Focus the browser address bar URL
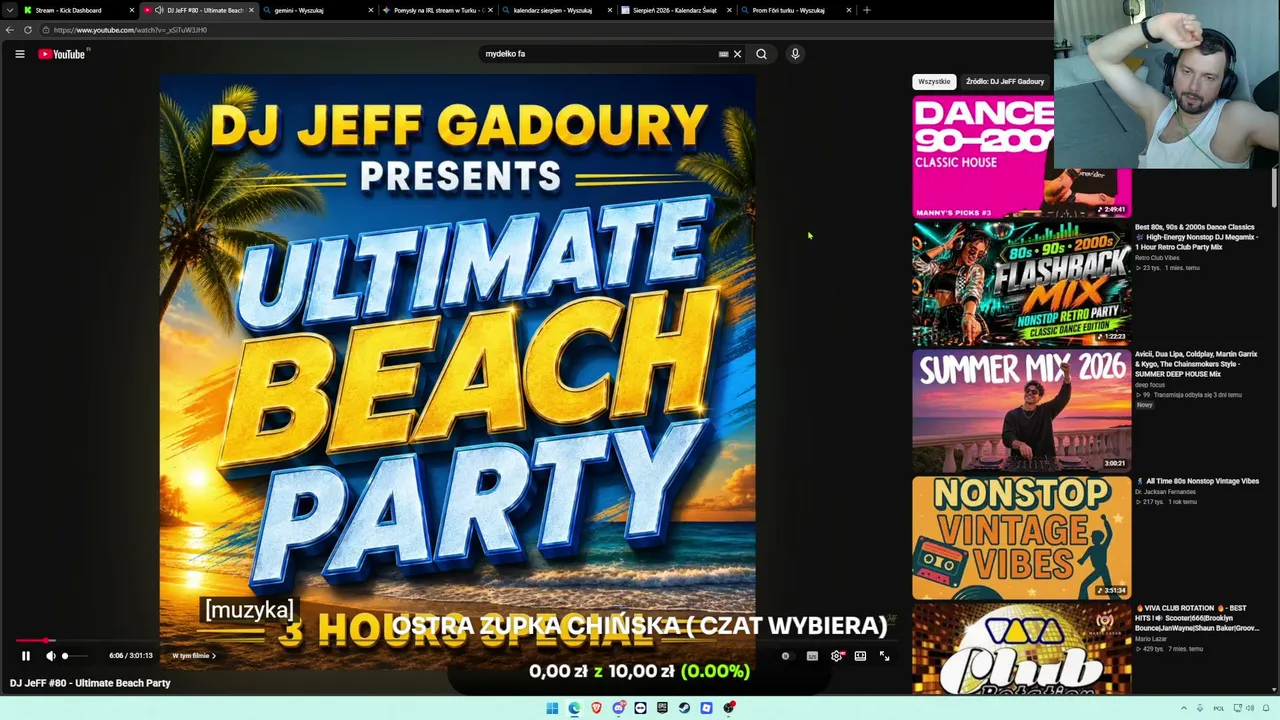This screenshot has width=1280, height=720. coord(130,30)
